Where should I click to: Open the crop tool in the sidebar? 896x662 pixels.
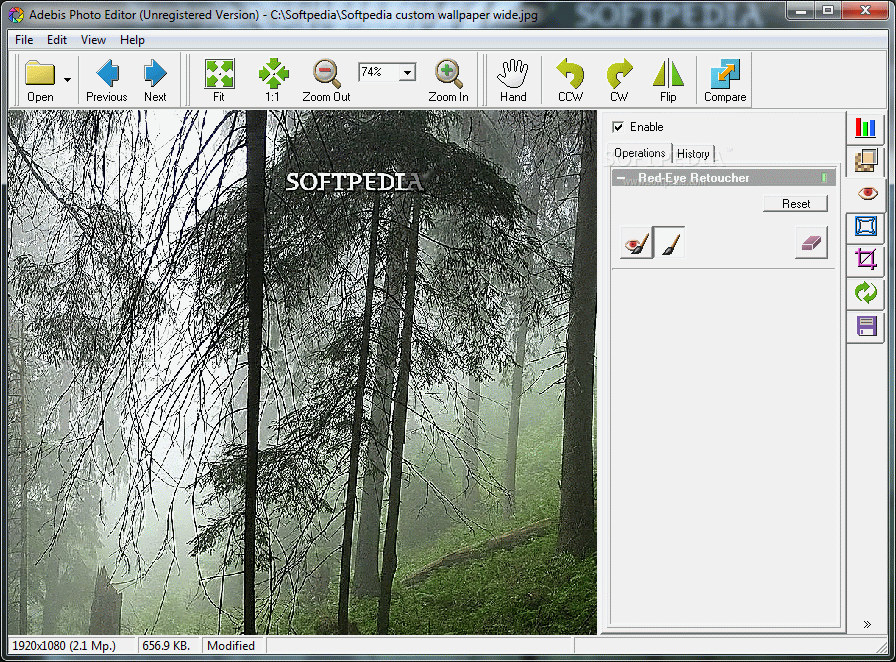pyautogui.click(x=866, y=259)
